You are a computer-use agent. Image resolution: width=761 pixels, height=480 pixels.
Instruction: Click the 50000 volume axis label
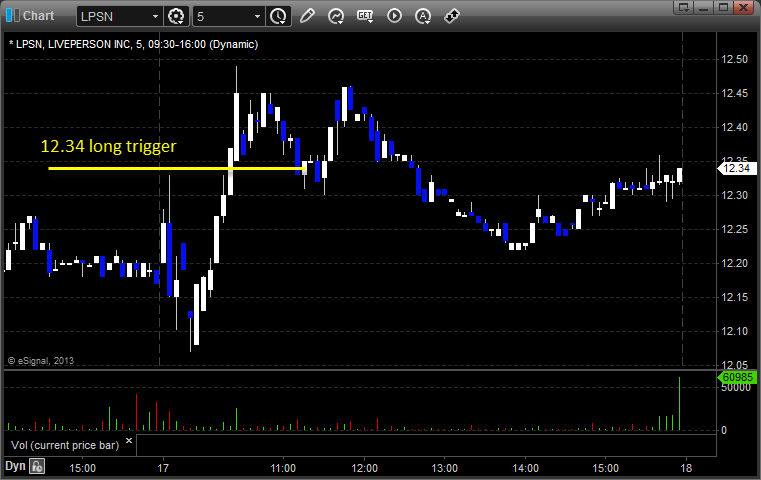[x=736, y=388]
